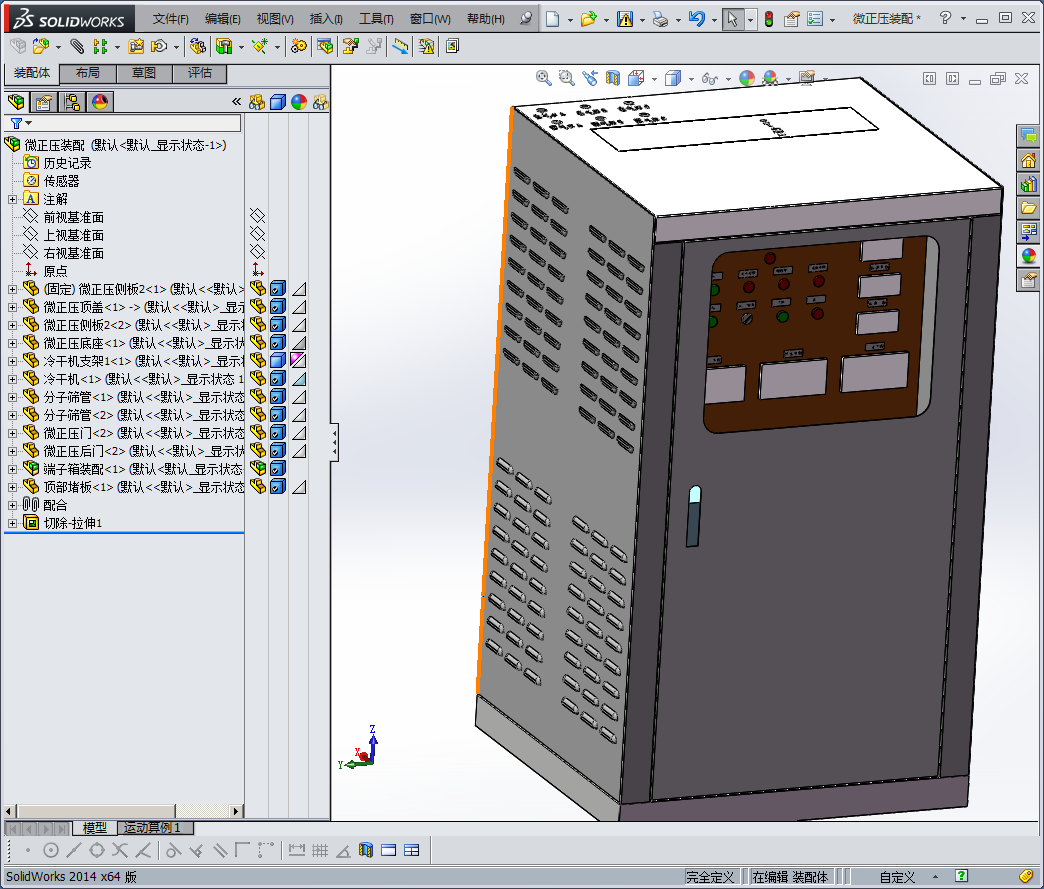Open the Appearances ball in right task pane
Screen dimensions: 1044x889
1028,256
